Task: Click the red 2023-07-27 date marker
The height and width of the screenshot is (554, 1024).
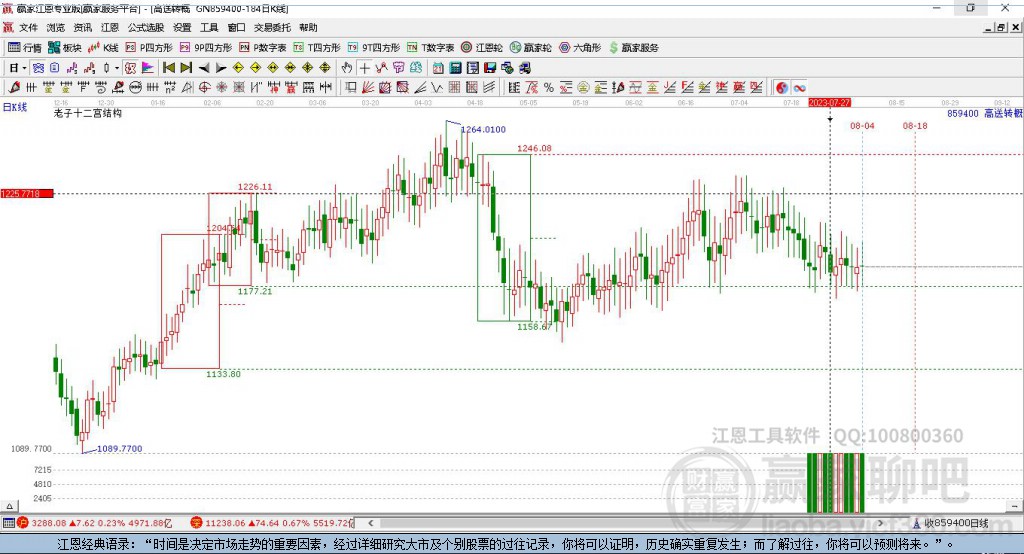Action: 829,103
